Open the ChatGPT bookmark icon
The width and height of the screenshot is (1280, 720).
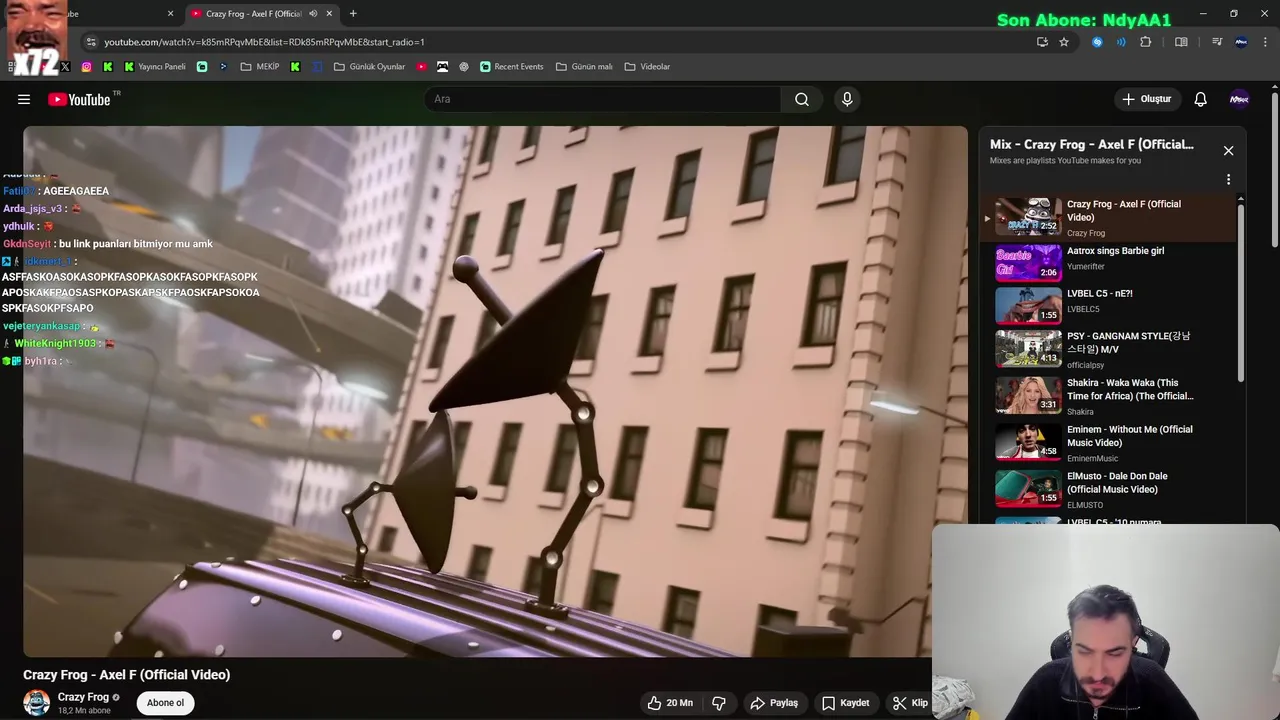coord(464,67)
